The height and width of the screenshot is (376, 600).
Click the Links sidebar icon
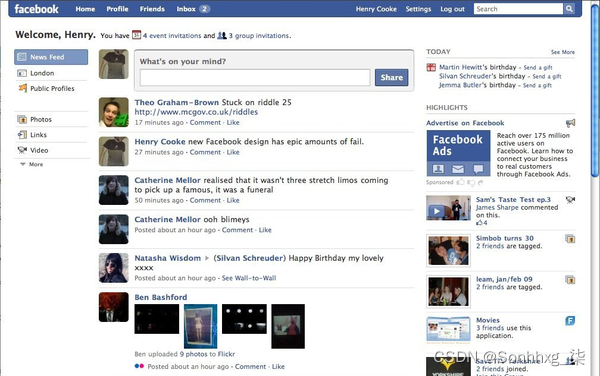[22, 135]
